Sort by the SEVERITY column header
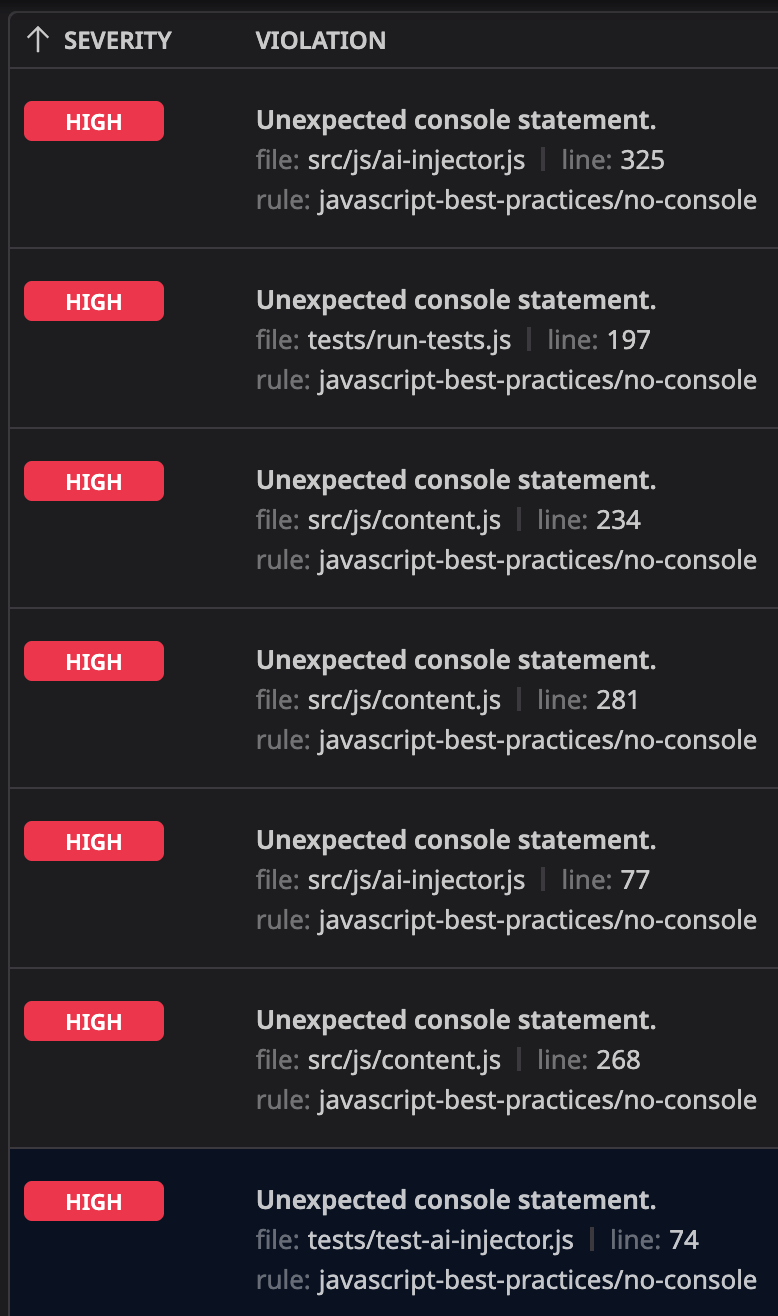The width and height of the screenshot is (778, 1316). (x=117, y=40)
